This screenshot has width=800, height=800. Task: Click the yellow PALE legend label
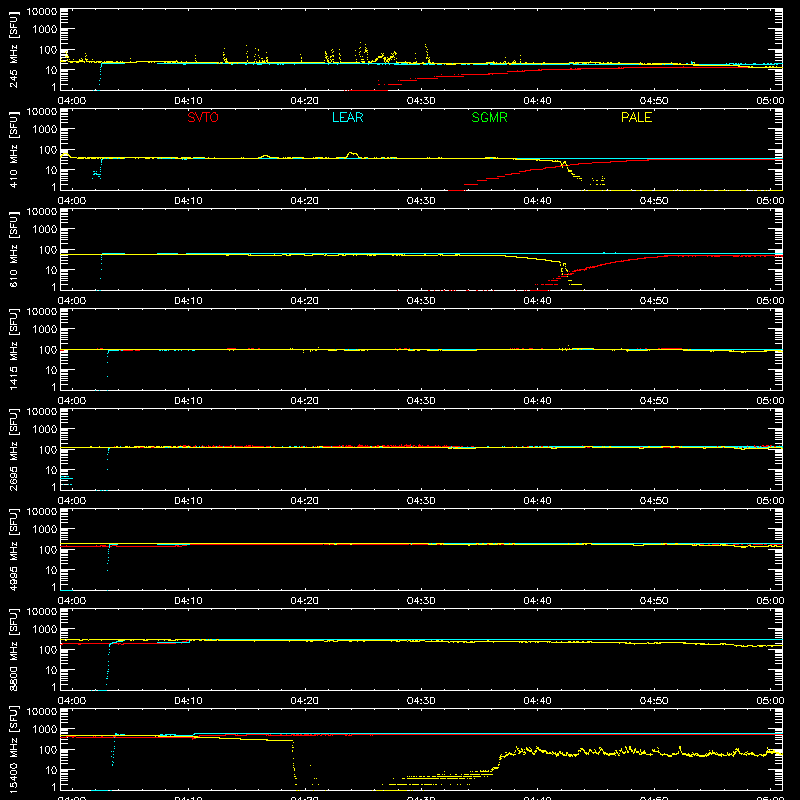click(636, 117)
